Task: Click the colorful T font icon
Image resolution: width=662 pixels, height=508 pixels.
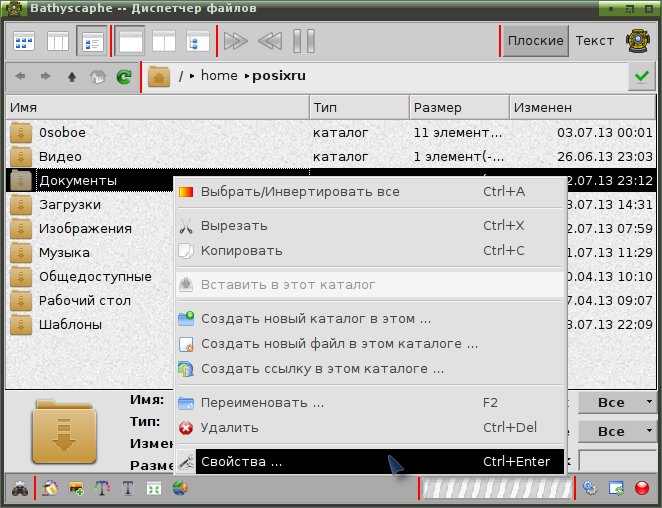Action: [102, 489]
